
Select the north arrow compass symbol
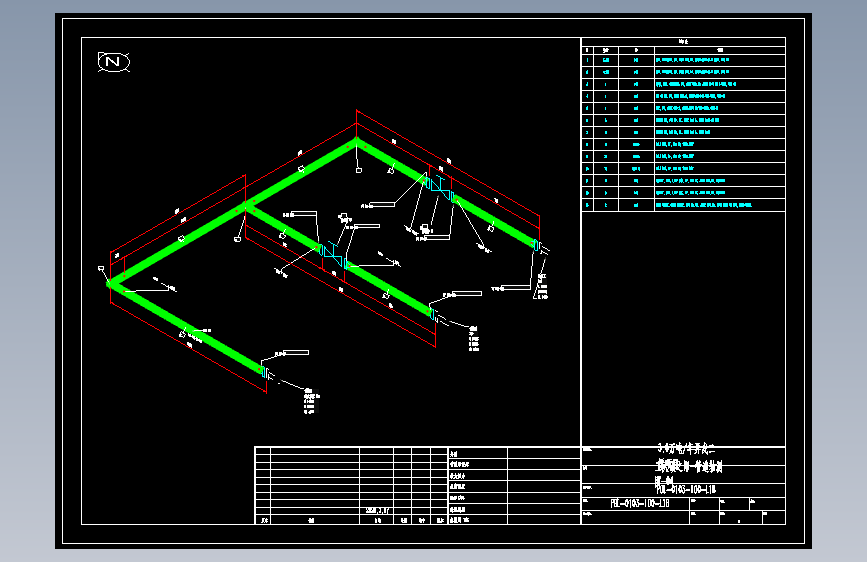(x=114, y=62)
